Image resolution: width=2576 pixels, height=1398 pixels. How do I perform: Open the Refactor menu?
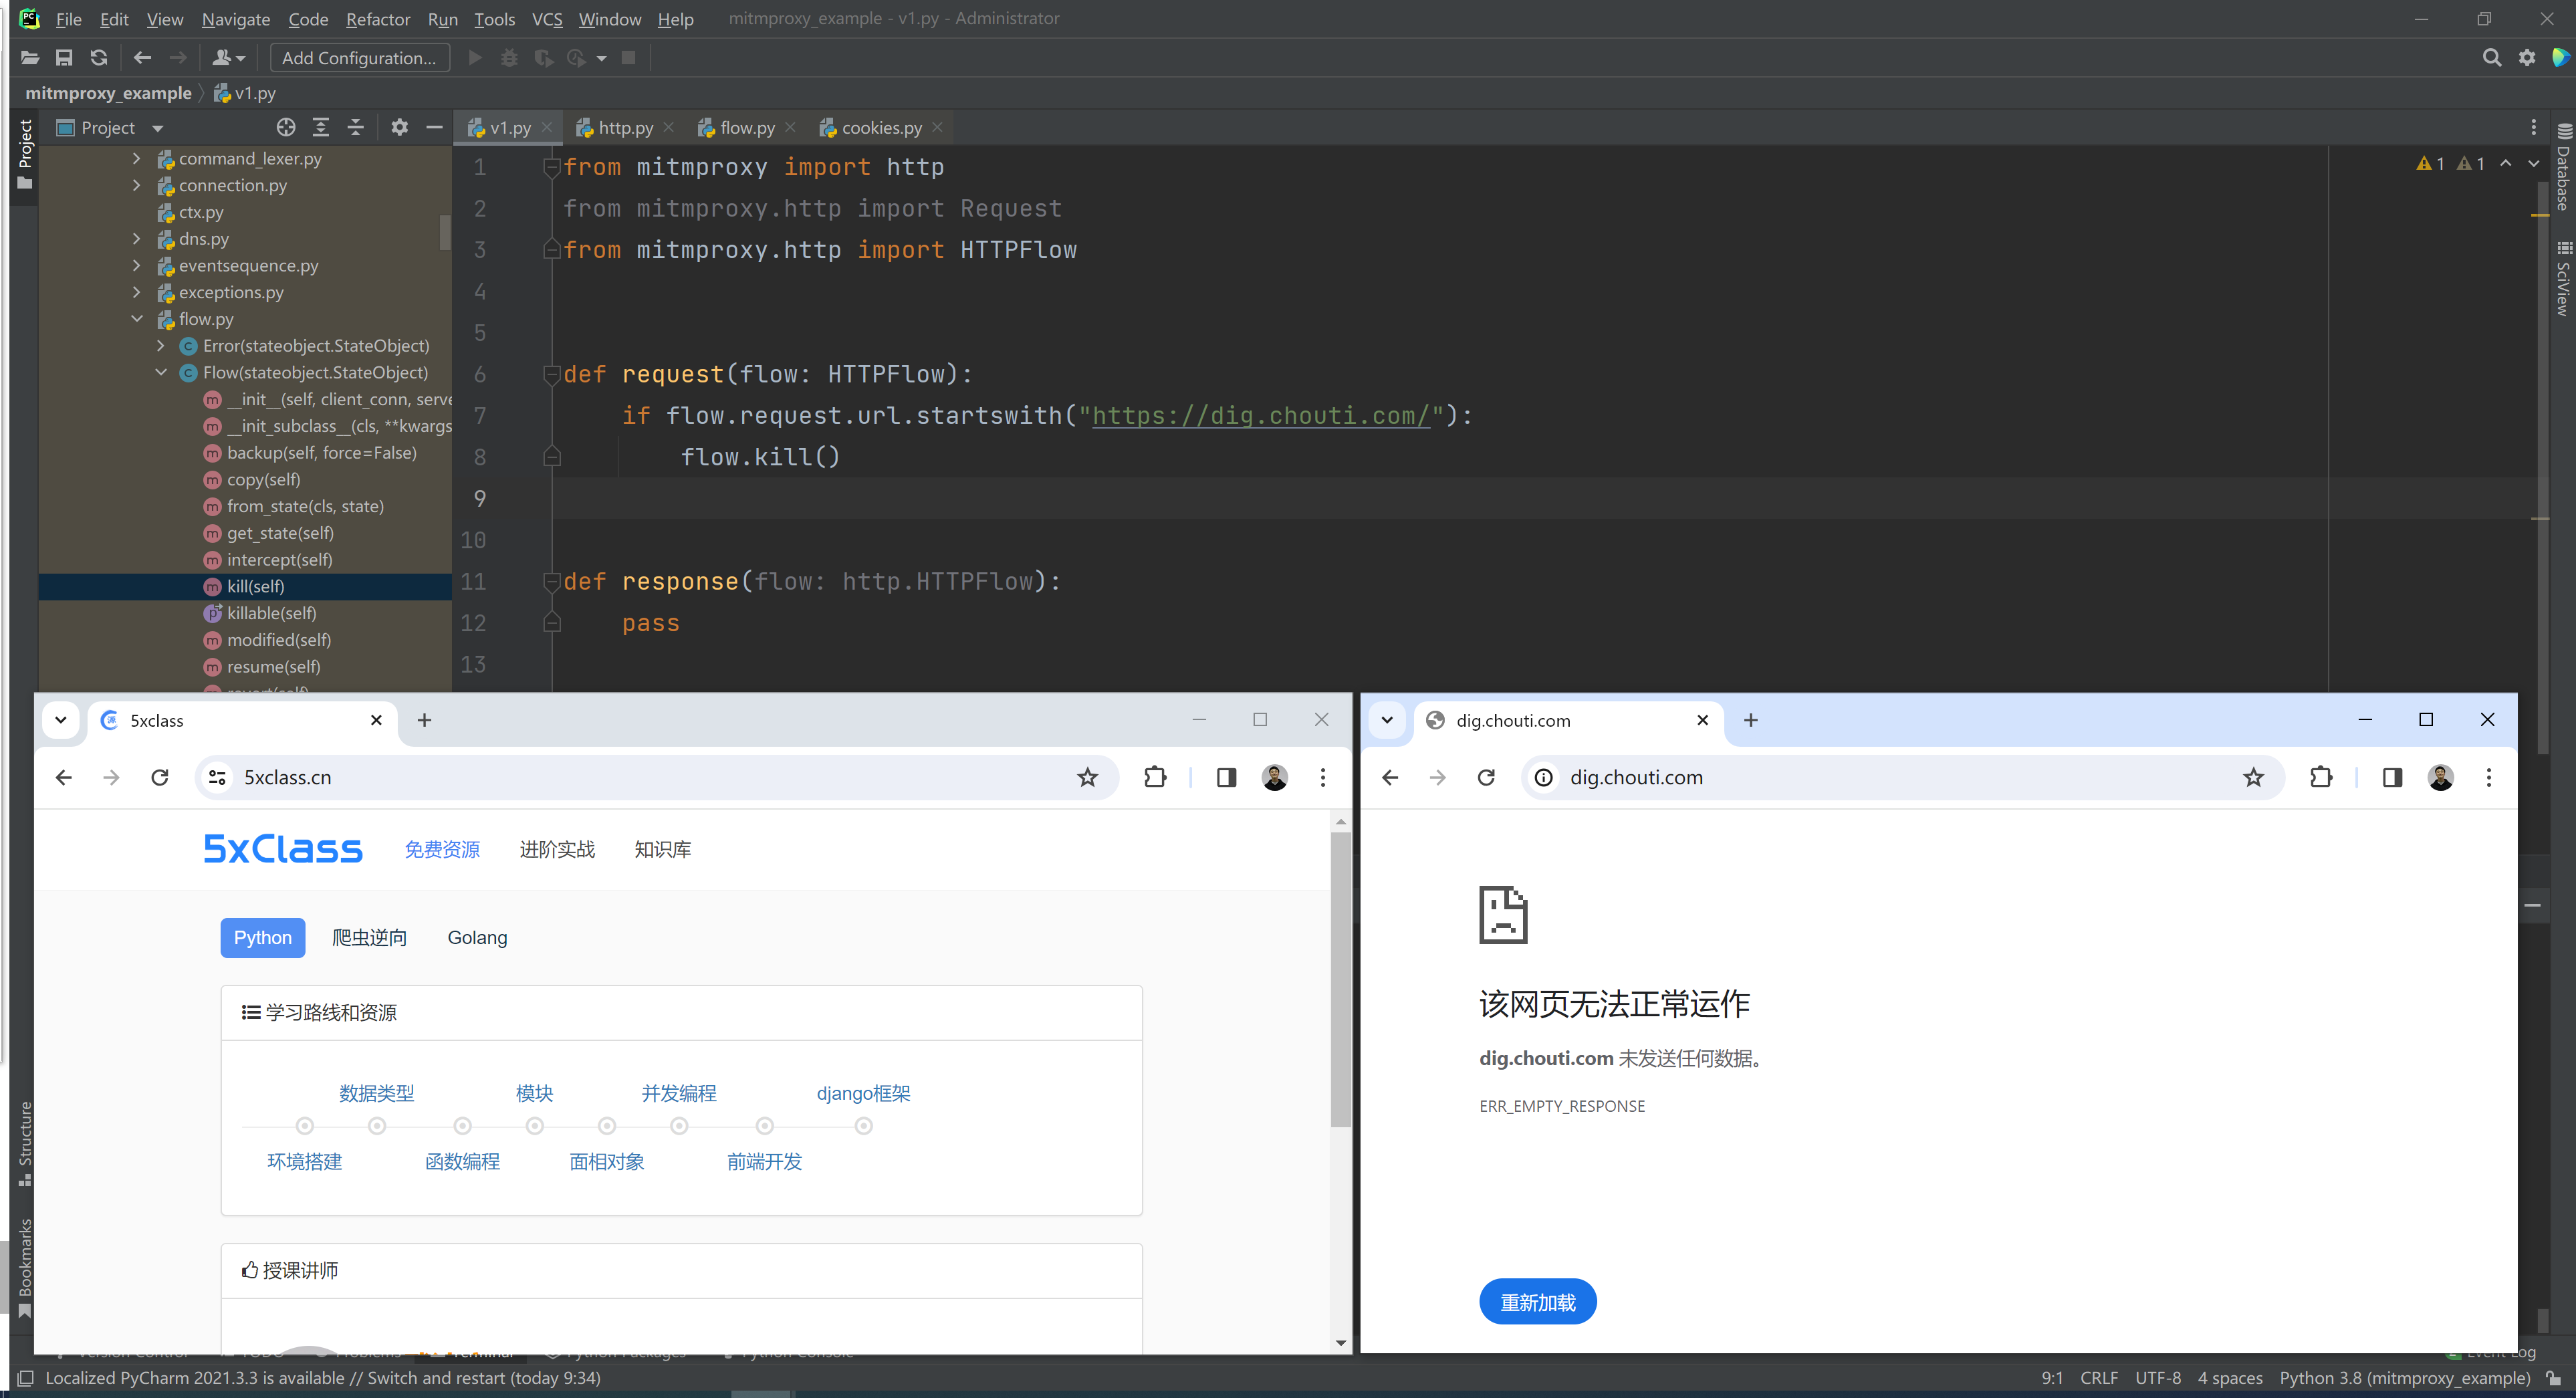[378, 19]
